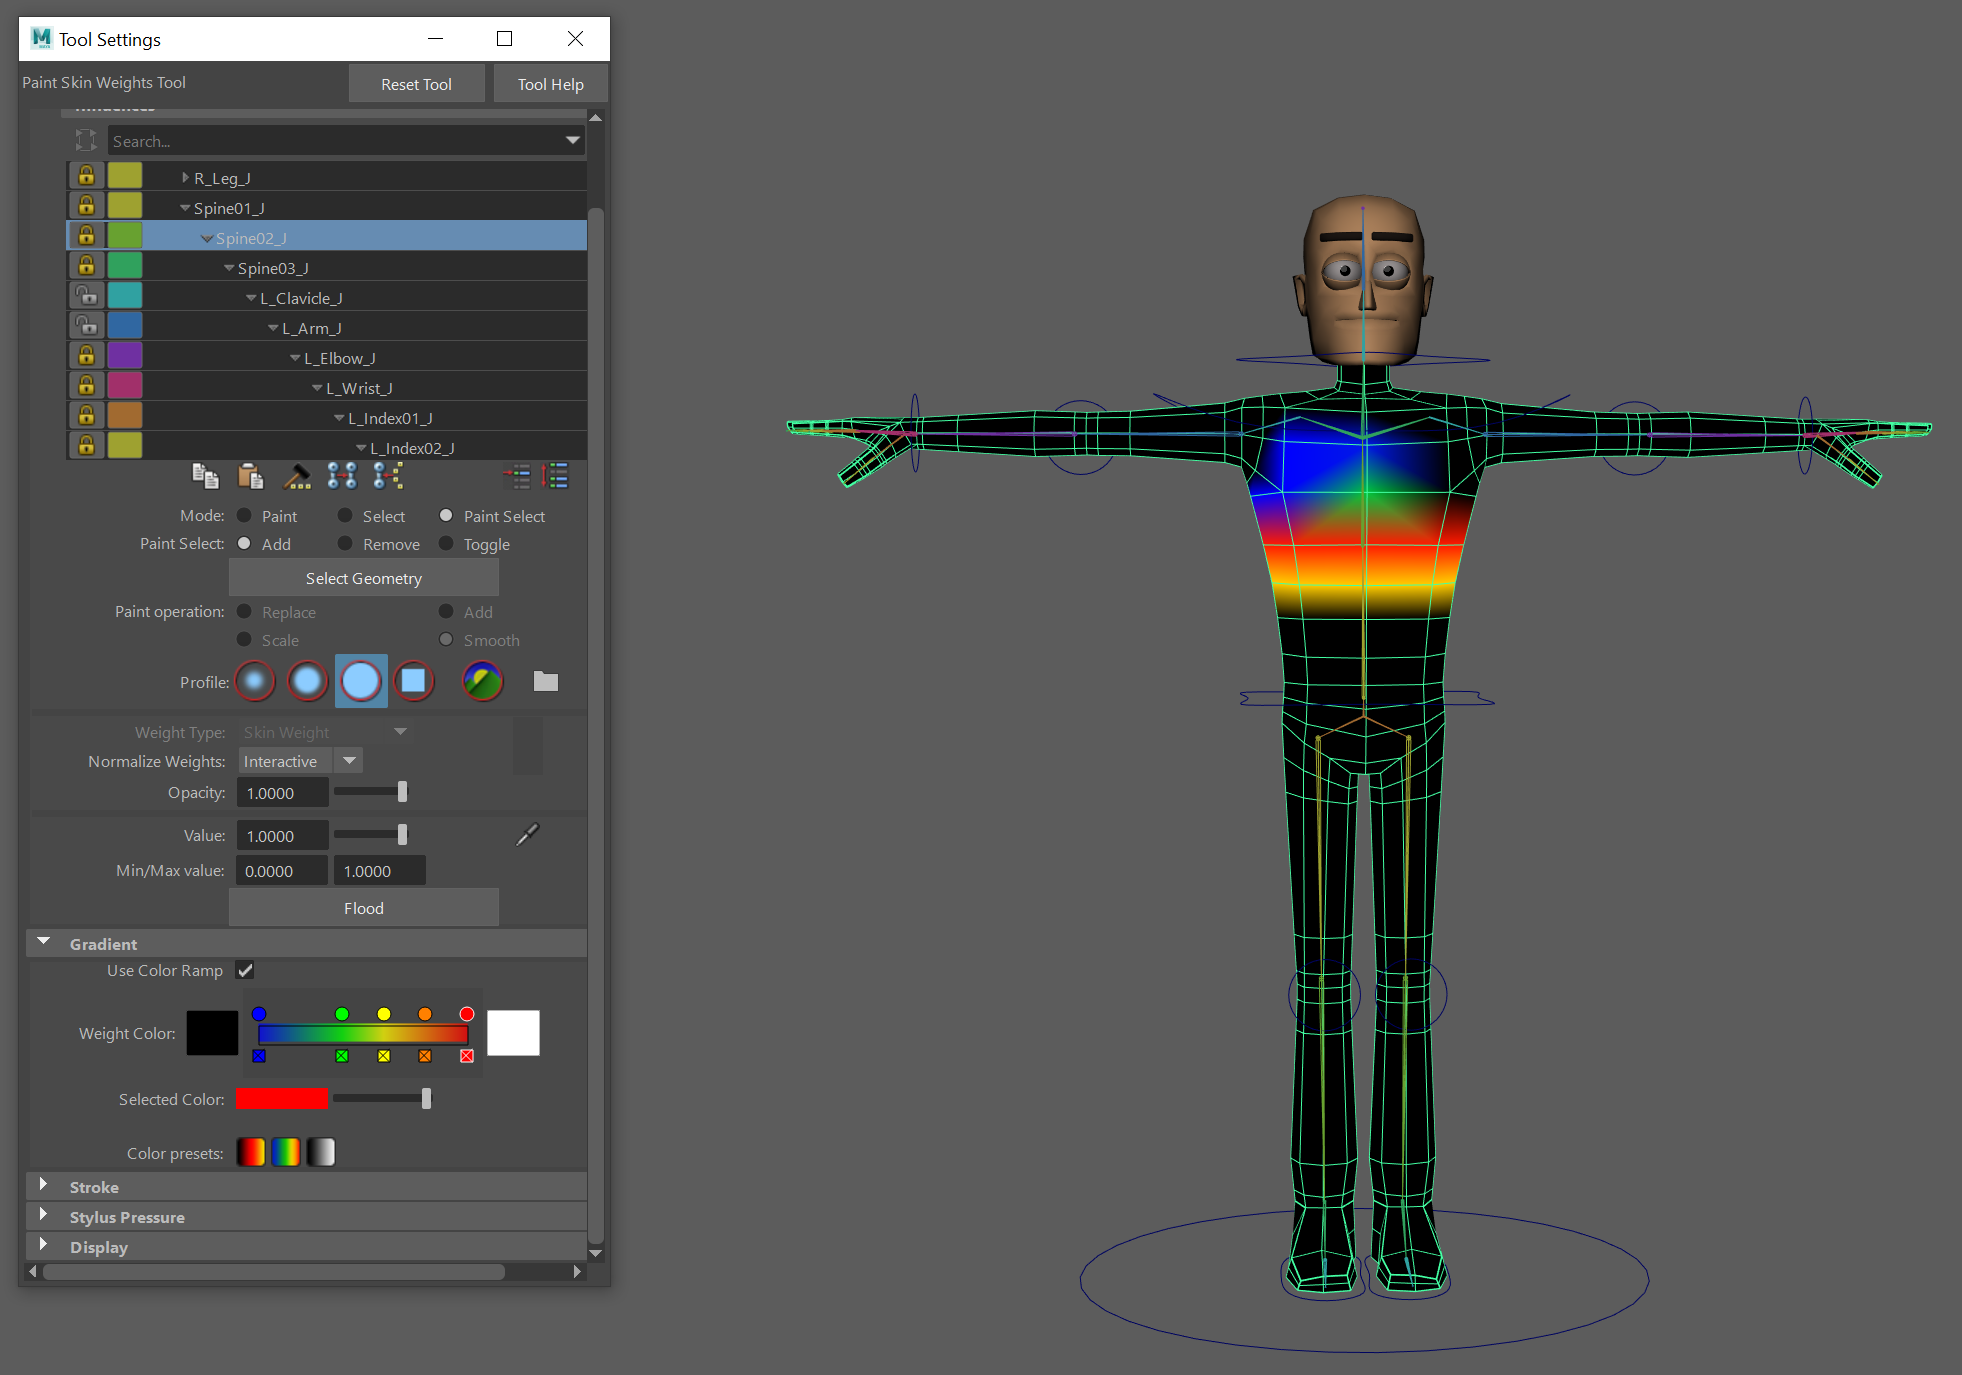Collapse the Spine03_J joint hierarchy

tap(229, 268)
